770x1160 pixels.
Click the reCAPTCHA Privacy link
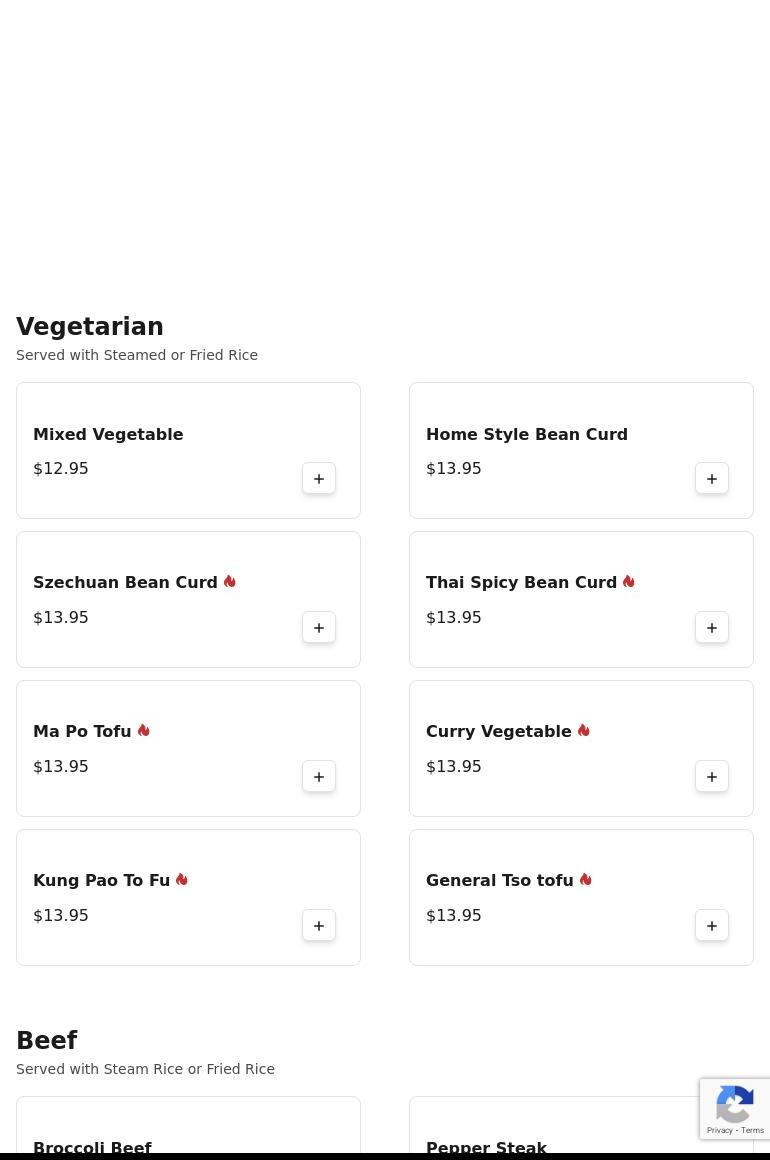pyautogui.click(x=719, y=1130)
